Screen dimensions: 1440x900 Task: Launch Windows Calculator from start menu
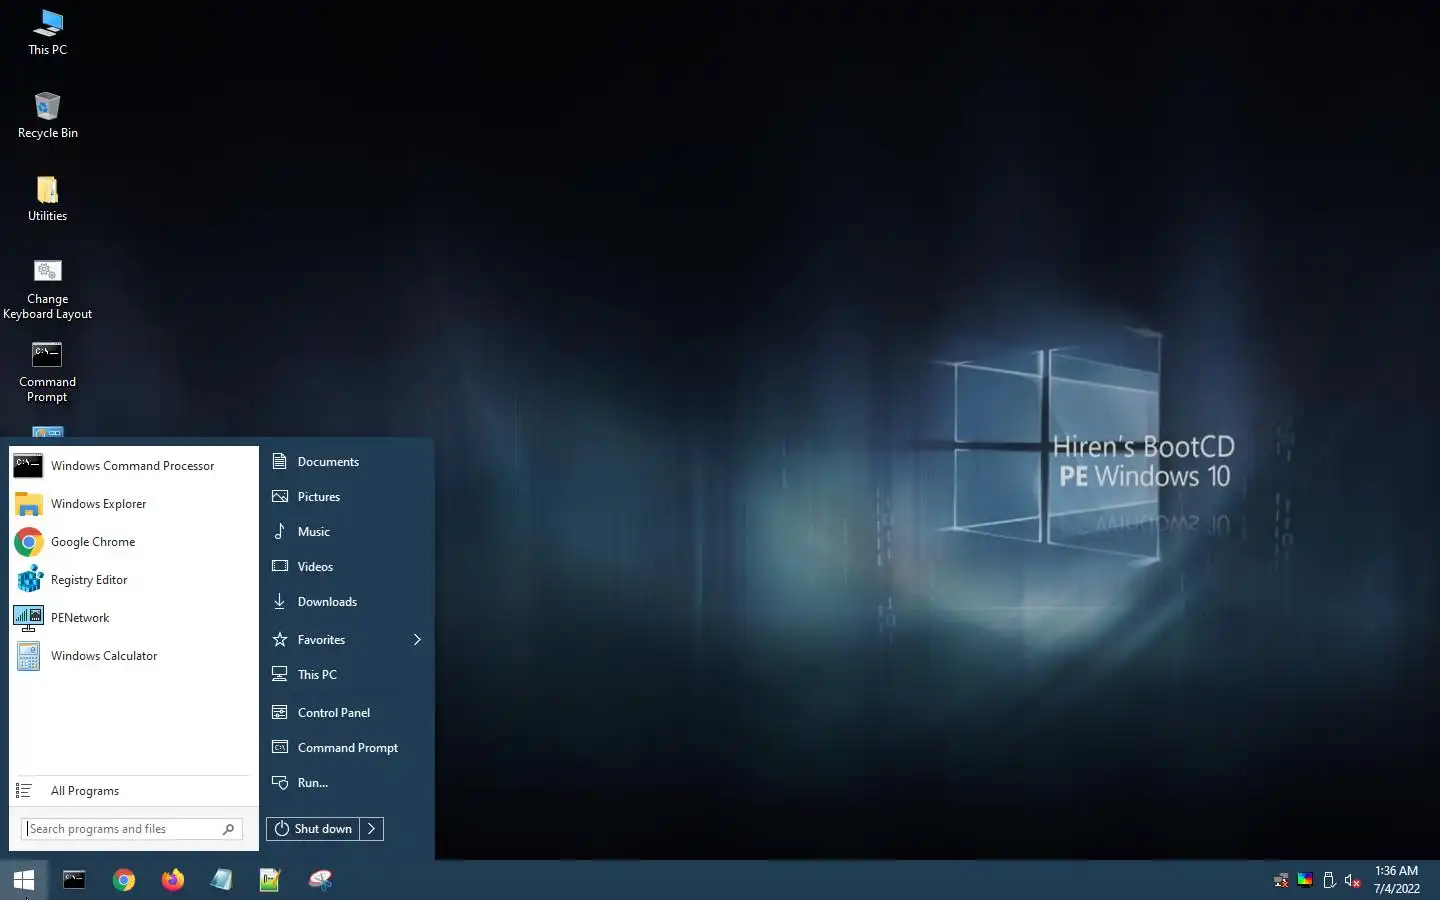point(133,655)
